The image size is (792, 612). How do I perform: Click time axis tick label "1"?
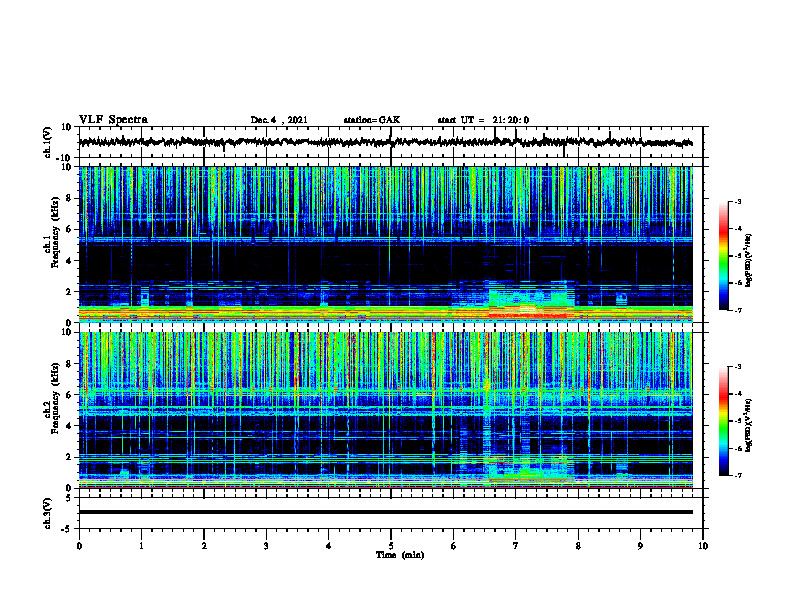[x=141, y=546]
